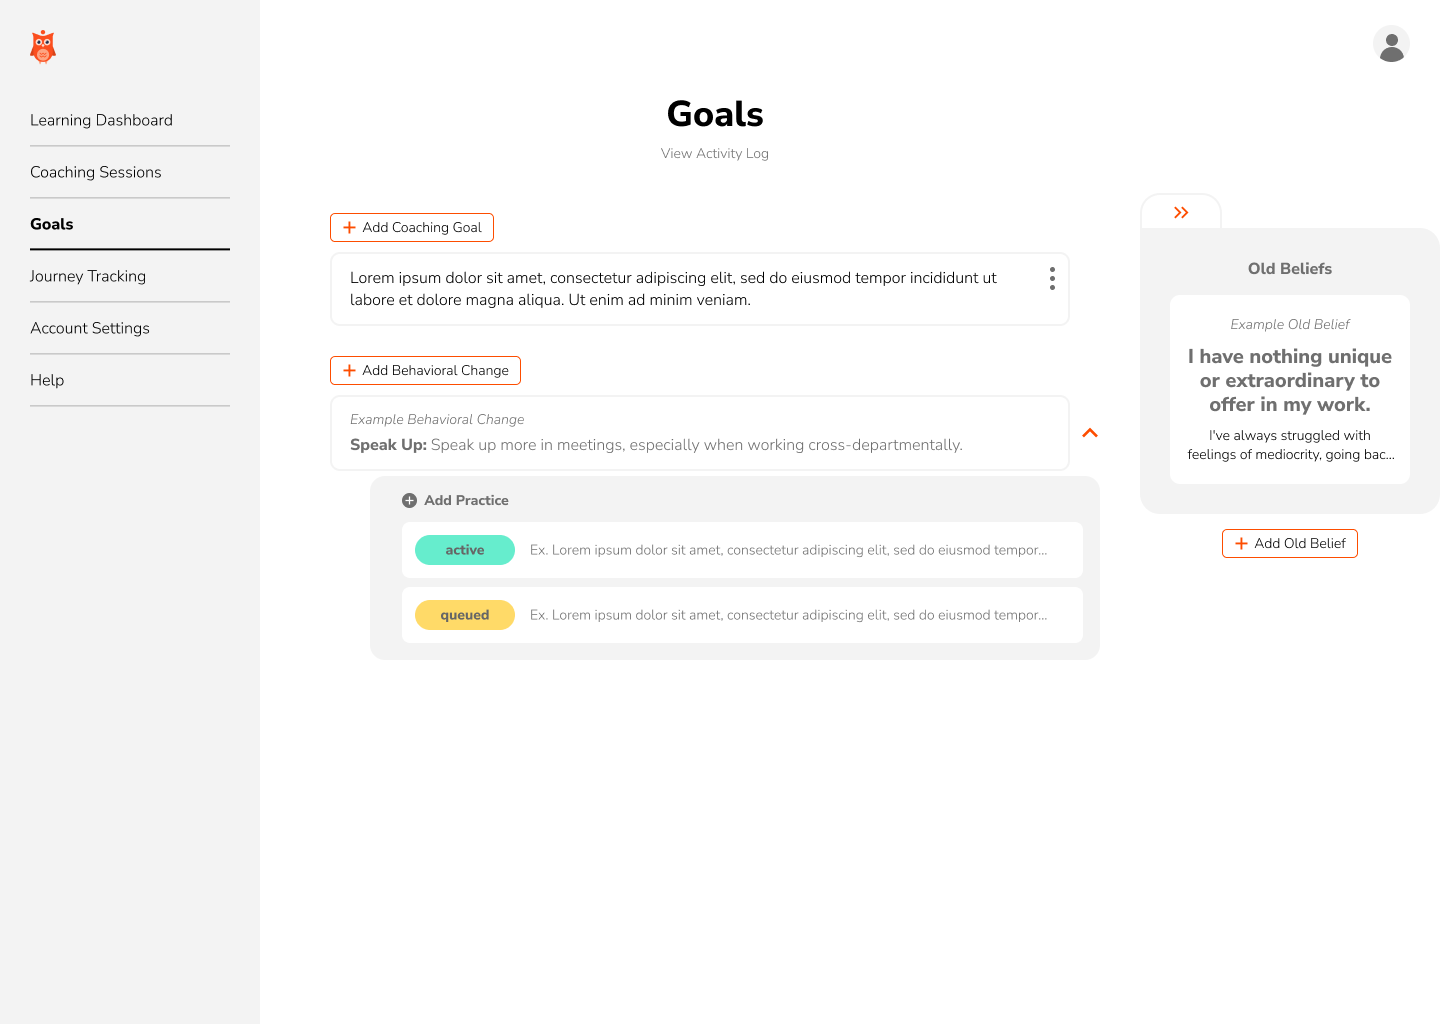Click the plus icon on Add Behavioral Change

348,370
